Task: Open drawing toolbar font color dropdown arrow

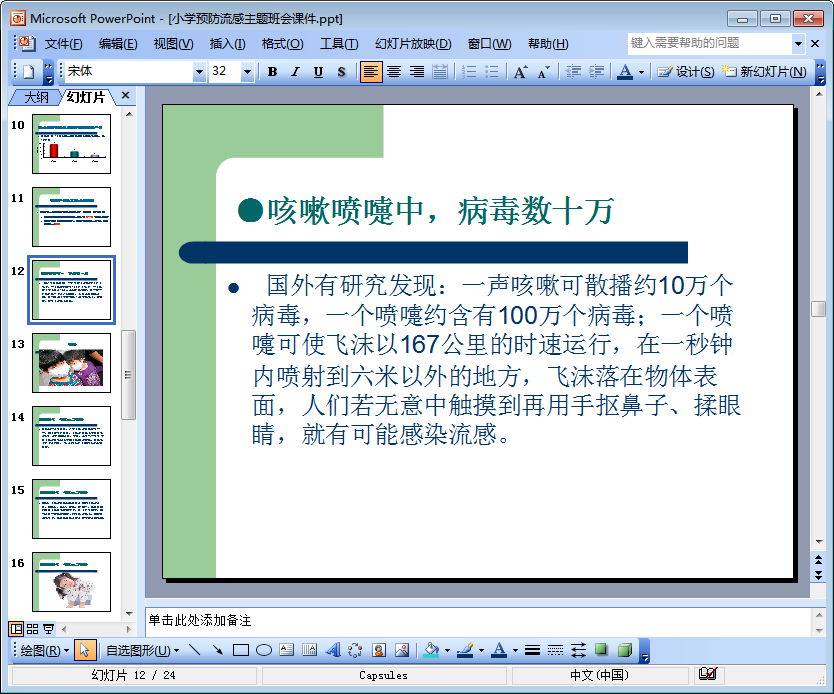Action: pyautogui.click(x=515, y=650)
